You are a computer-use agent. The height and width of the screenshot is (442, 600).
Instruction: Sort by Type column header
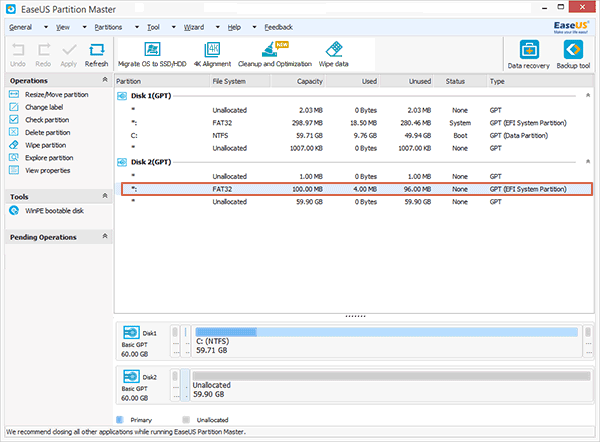541,82
